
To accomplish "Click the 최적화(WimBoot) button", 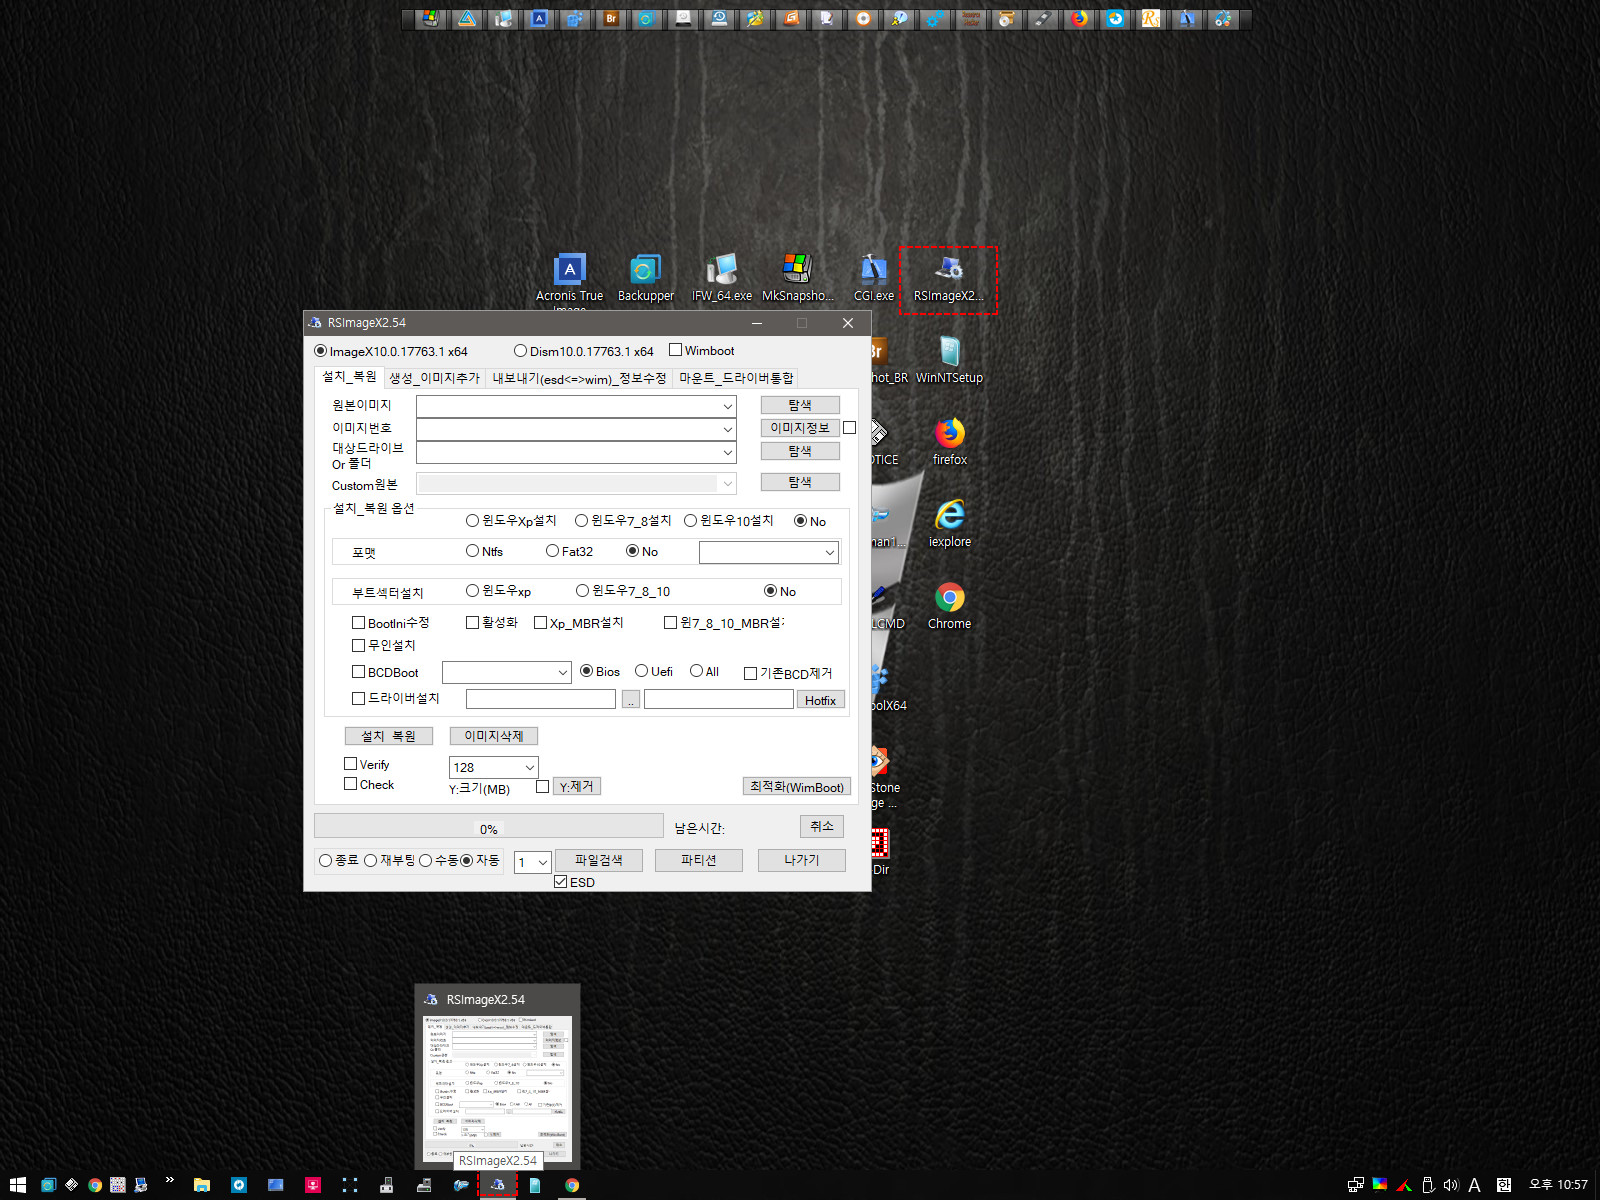I will (797, 787).
